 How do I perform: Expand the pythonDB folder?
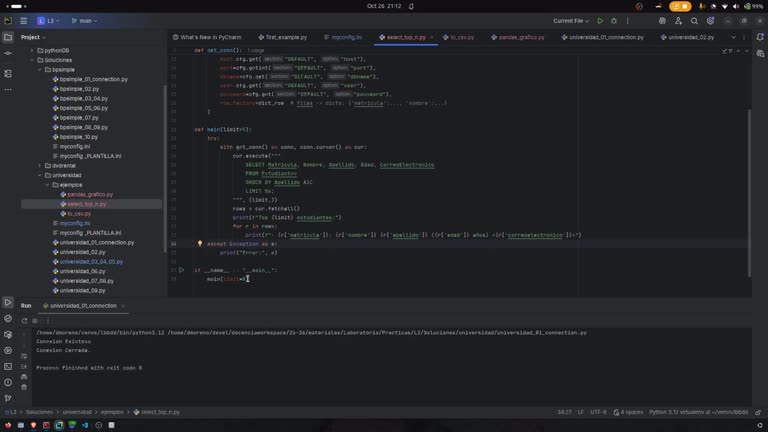coord(32,50)
